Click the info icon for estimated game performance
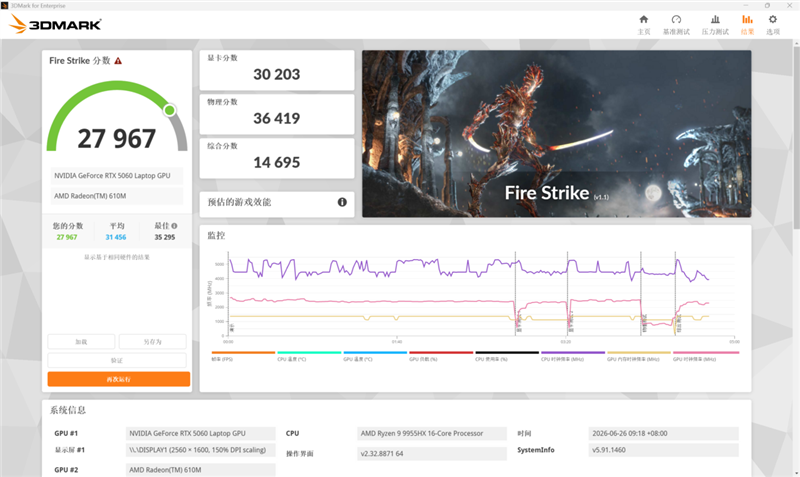 (x=342, y=202)
